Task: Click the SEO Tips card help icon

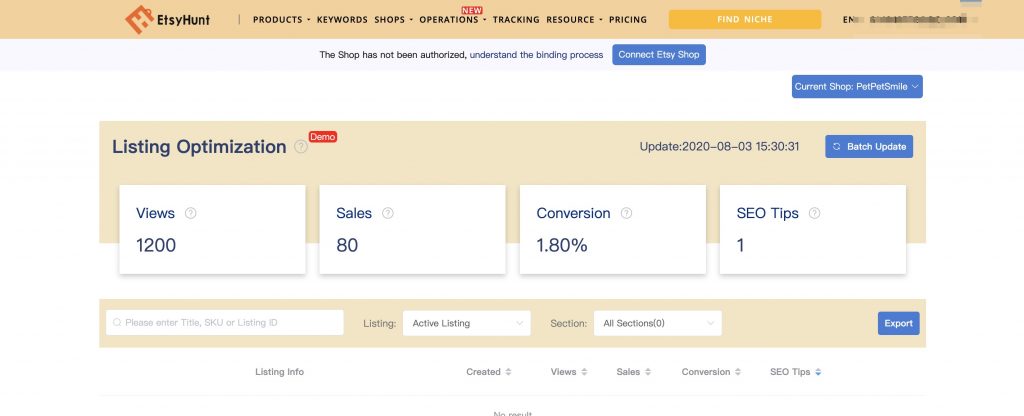Action: point(814,213)
